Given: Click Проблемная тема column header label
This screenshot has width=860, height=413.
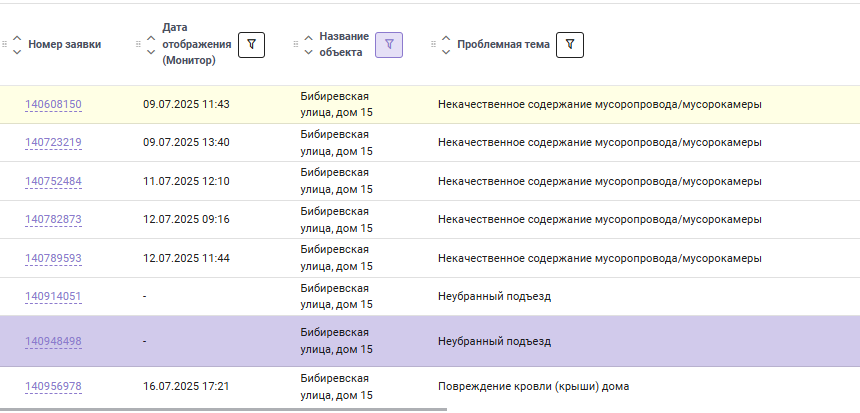Looking at the screenshot, I should (503, 44).
